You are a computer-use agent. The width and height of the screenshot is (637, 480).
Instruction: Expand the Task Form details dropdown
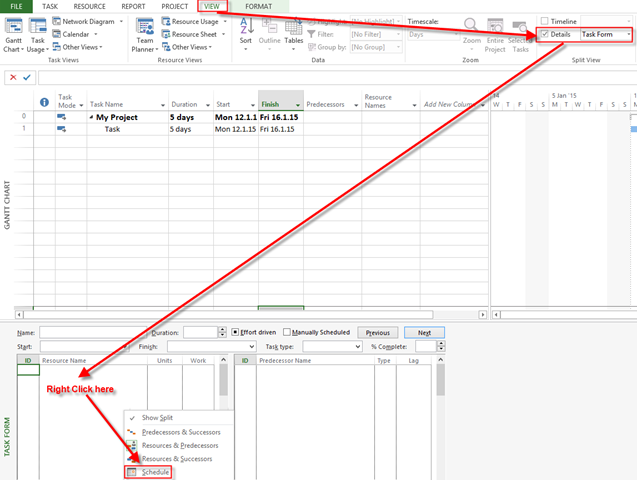click(629, 35)
